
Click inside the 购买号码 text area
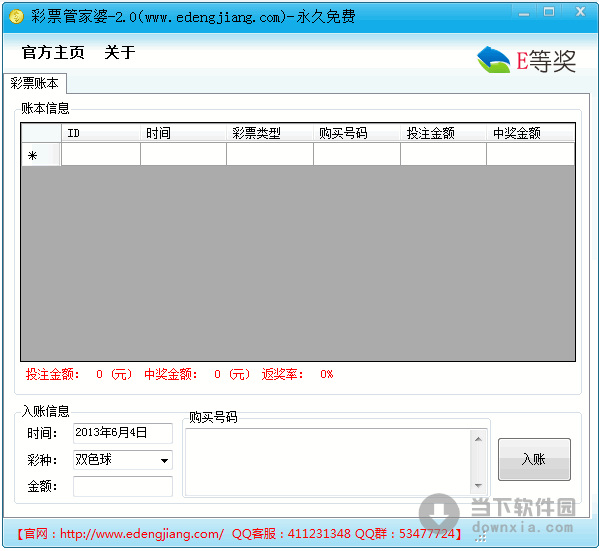[x=329, y=462]
